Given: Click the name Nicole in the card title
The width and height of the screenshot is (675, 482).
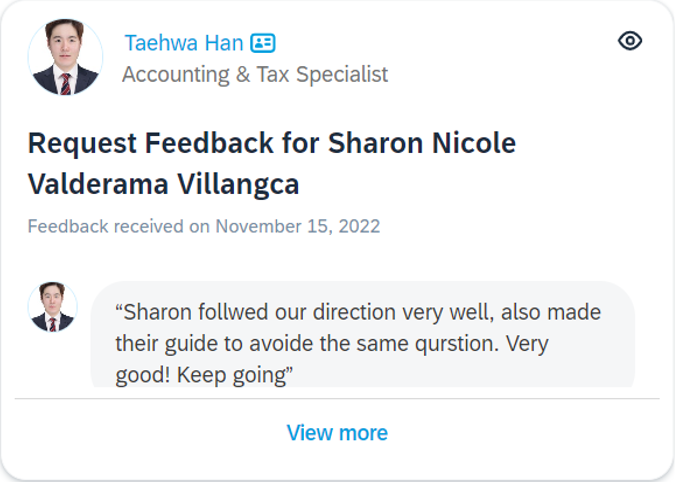Looking at the screenshot, I should 473,144.
